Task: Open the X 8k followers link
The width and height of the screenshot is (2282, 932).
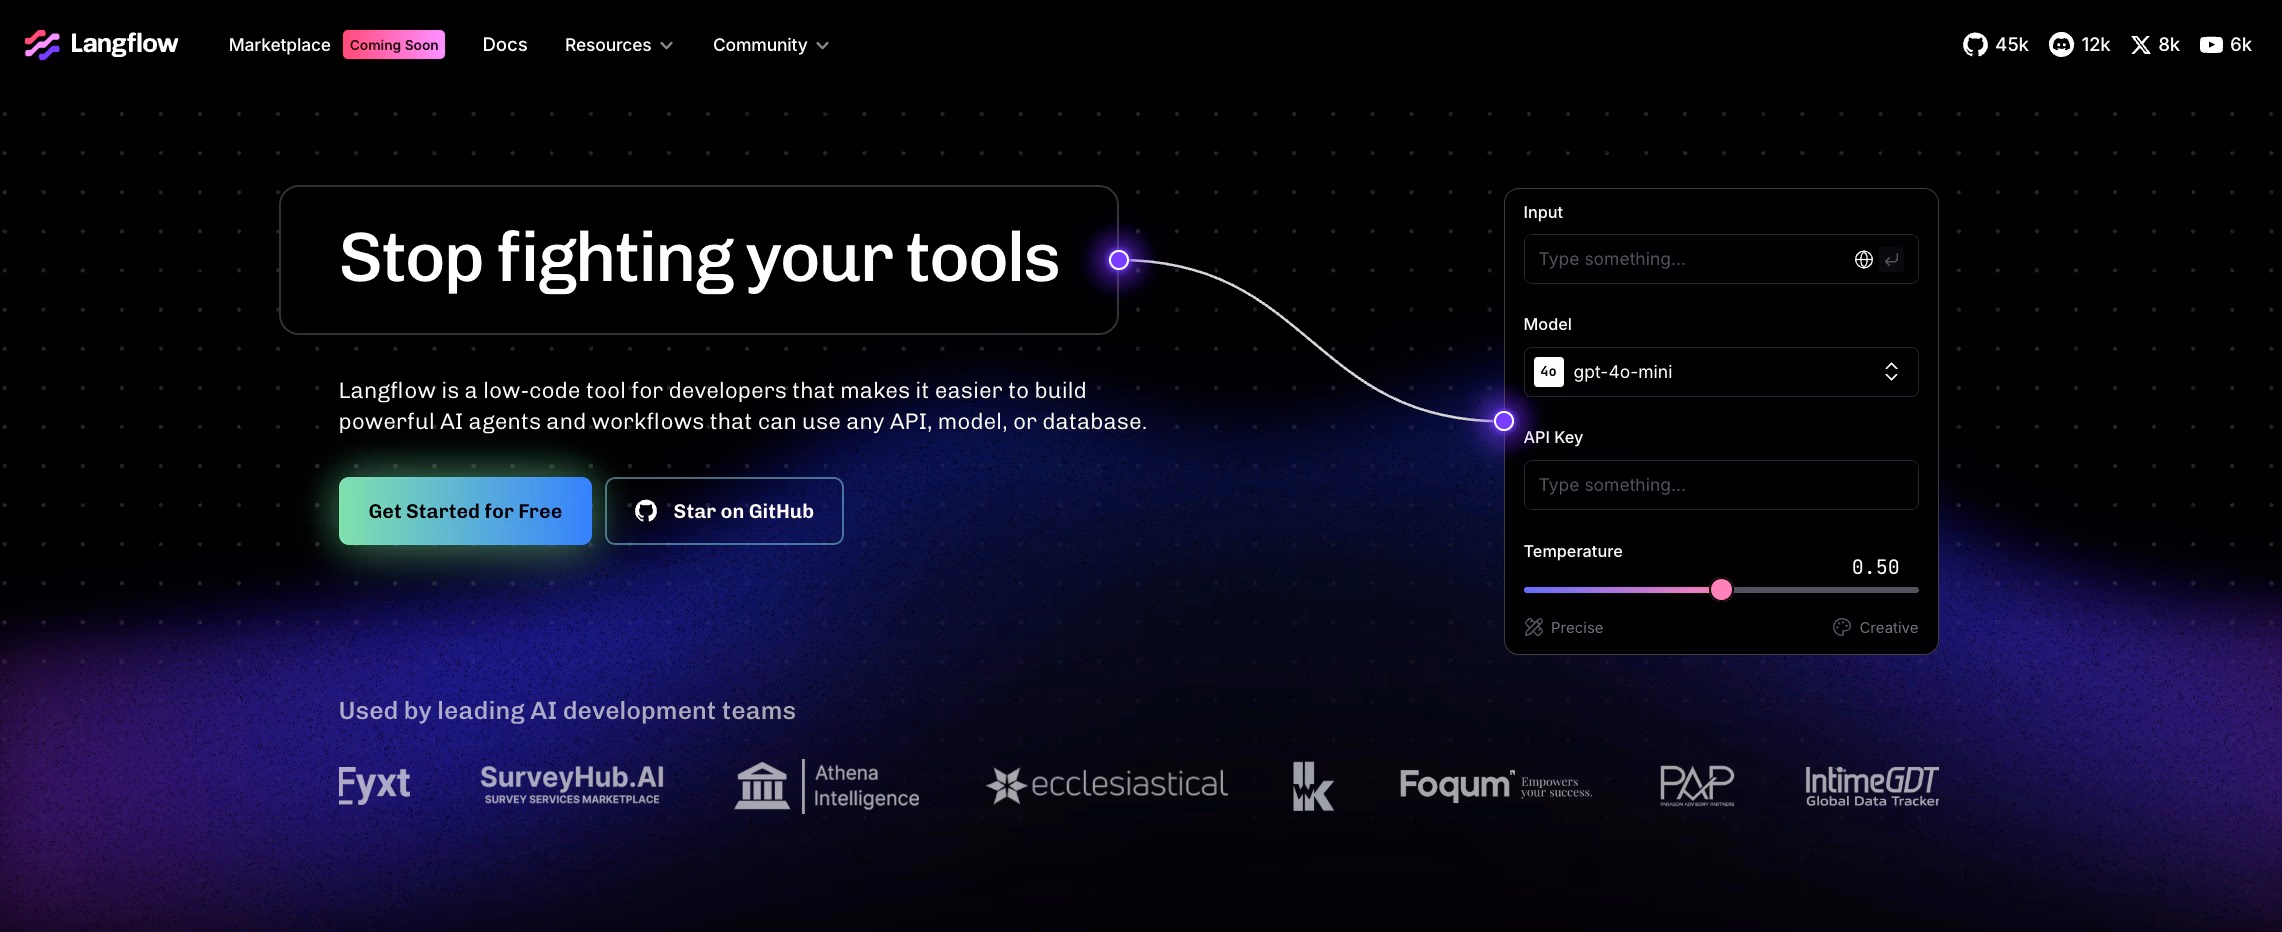Action: (2155, 45)
